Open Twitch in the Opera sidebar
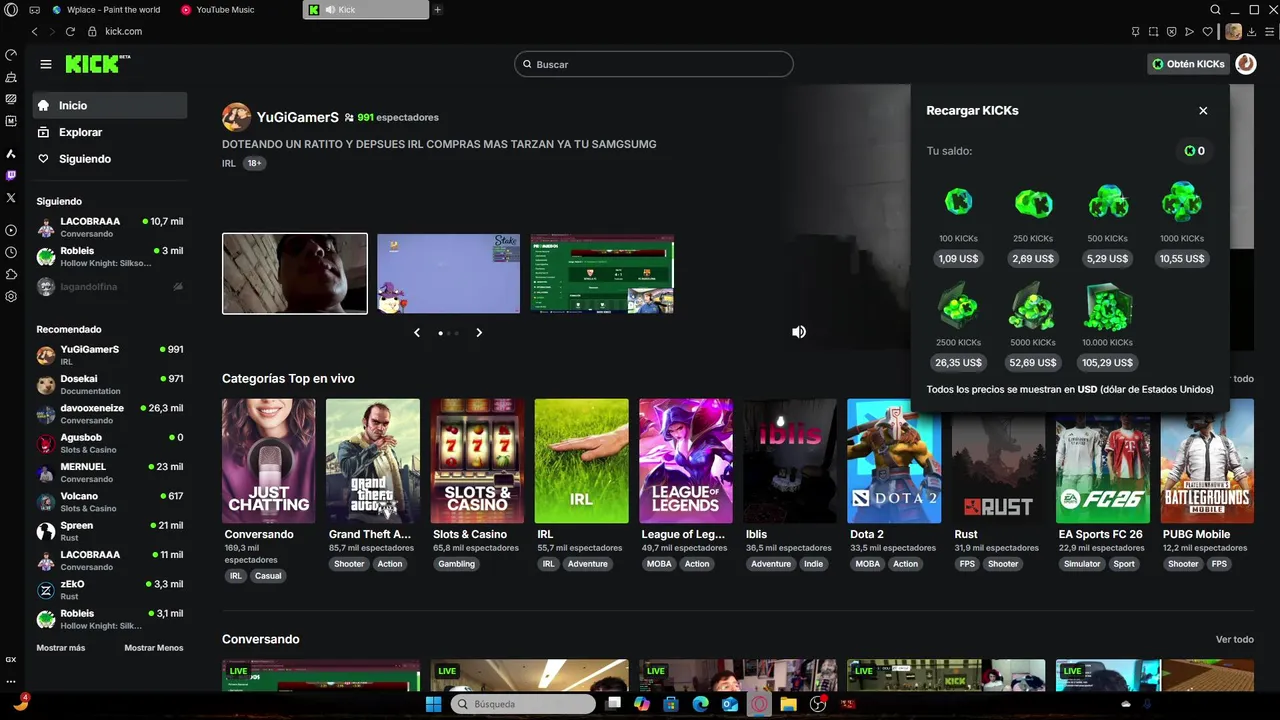The width and height of the screenshot is (1280, 720). click(x=11, y=175)
